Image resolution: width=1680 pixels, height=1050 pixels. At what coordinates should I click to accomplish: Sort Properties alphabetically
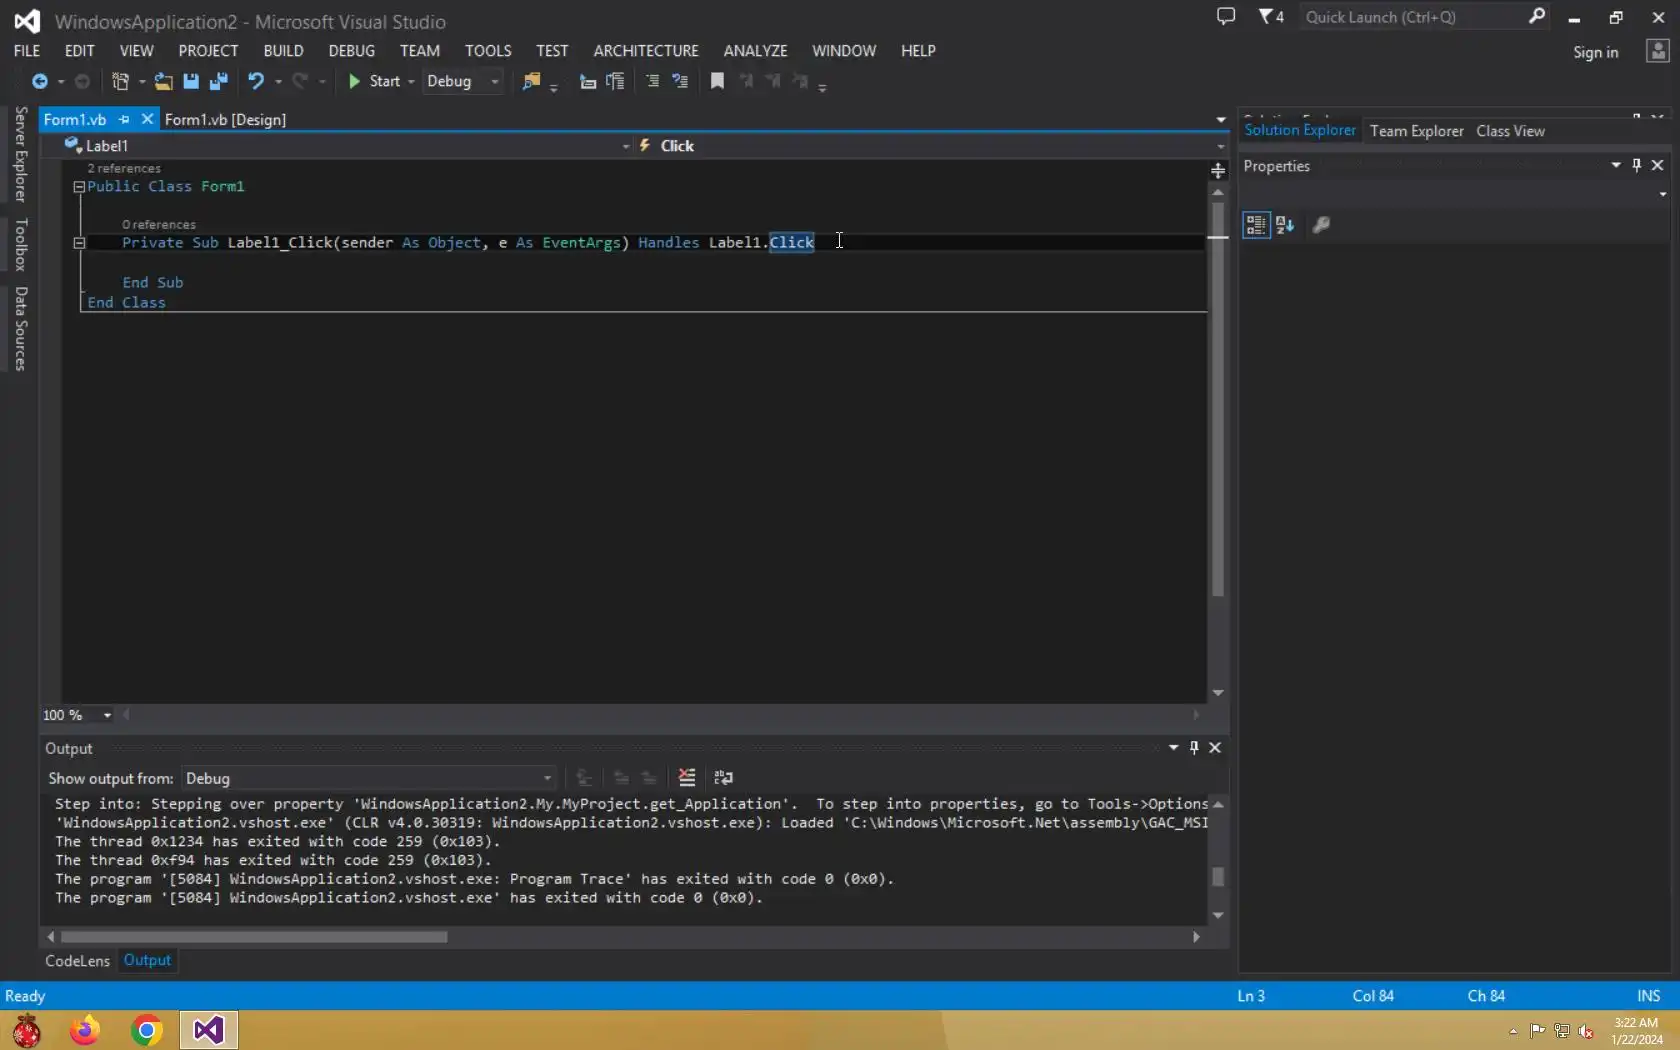coord(1285,225)
